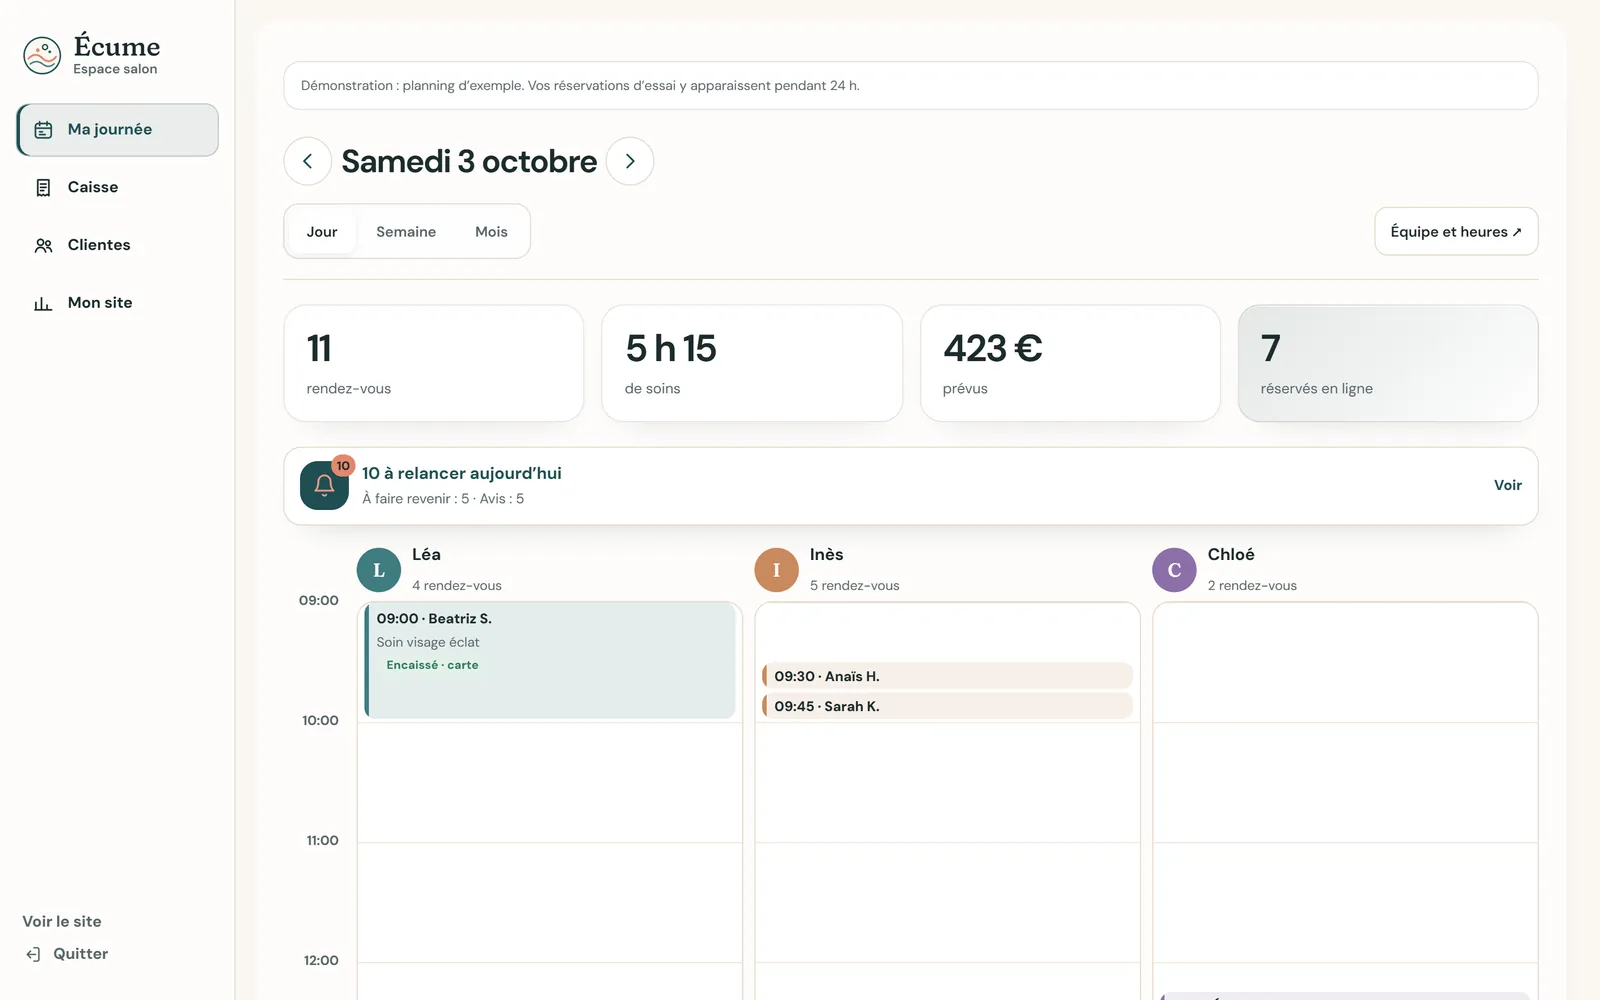Click the Quitter logout icon
Image resolution: width=1600 pixels, height=1000 pixels.
click(33, 954)
